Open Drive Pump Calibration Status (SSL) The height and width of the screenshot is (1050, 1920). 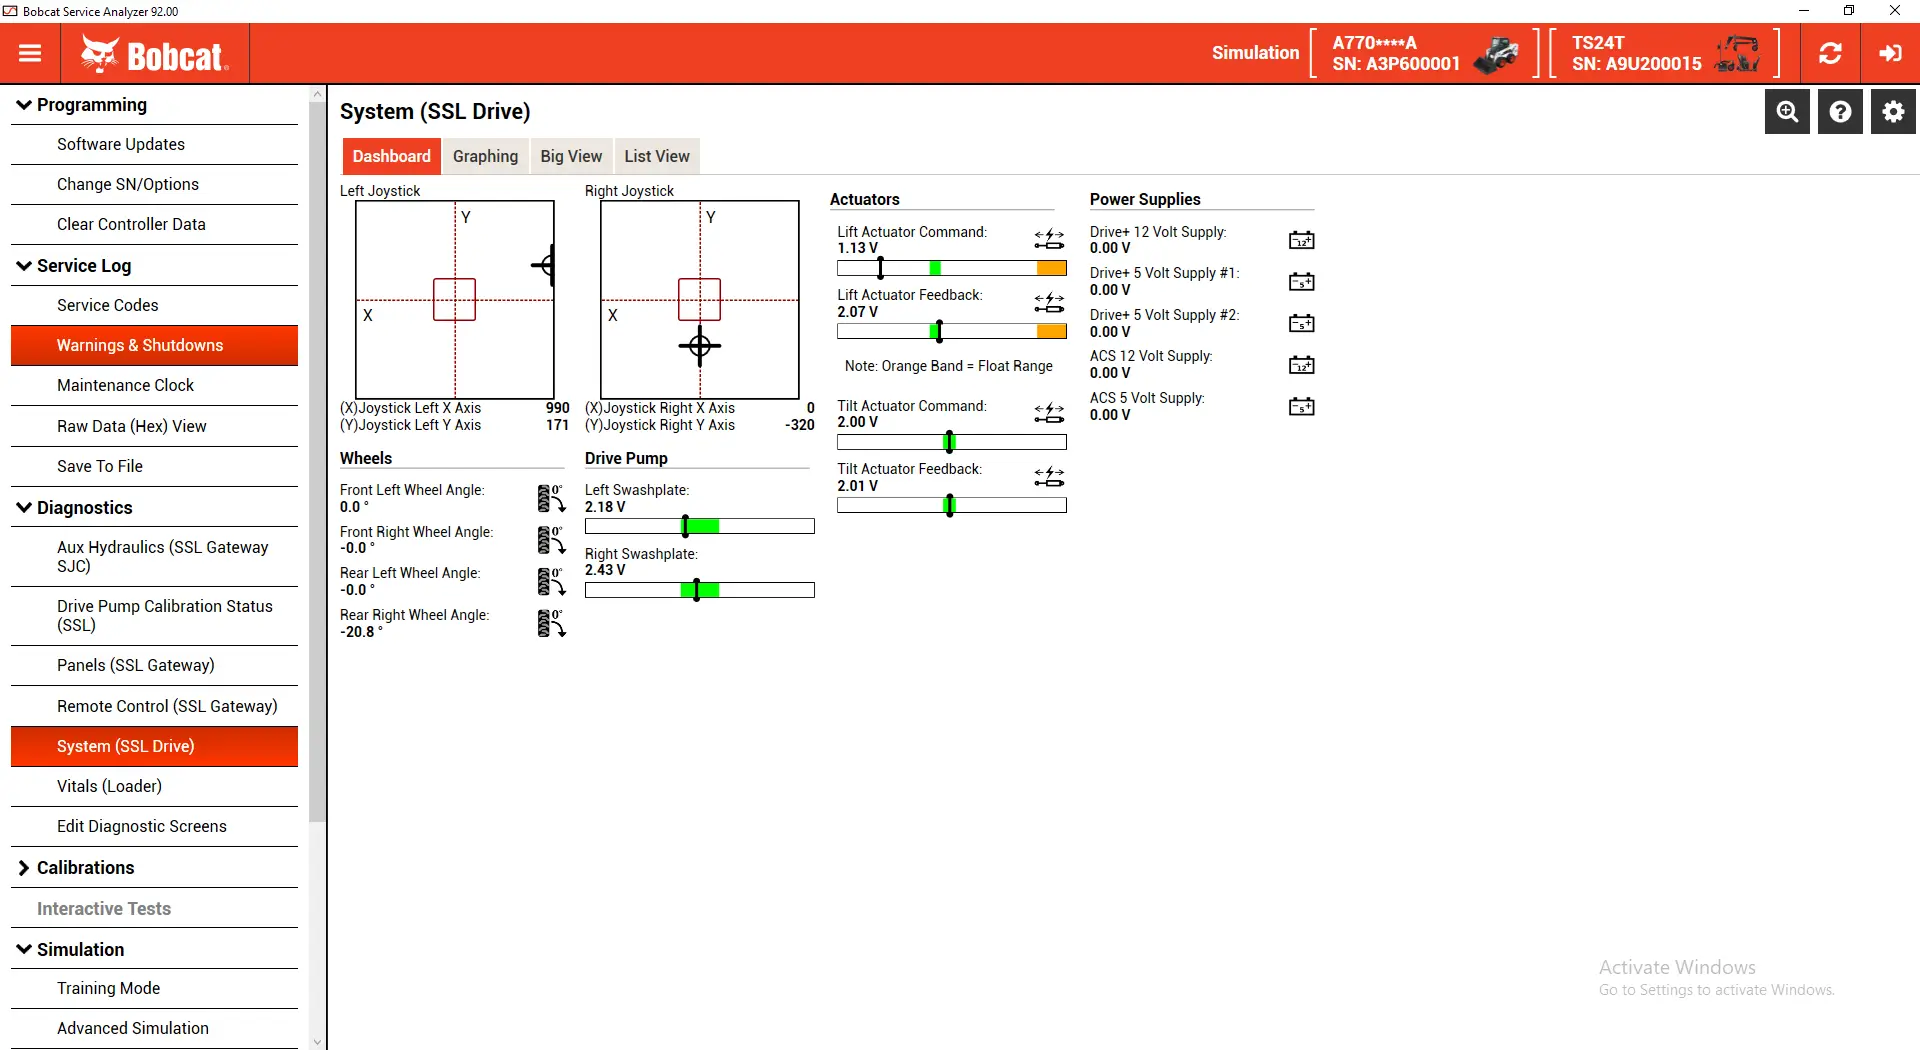point(154,616)
